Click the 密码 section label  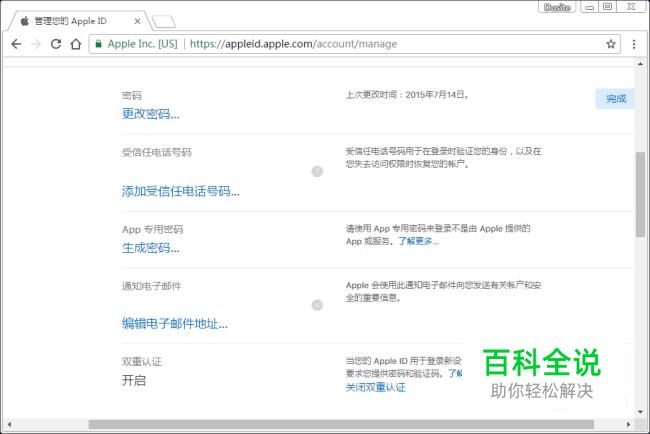click(132, 95)
